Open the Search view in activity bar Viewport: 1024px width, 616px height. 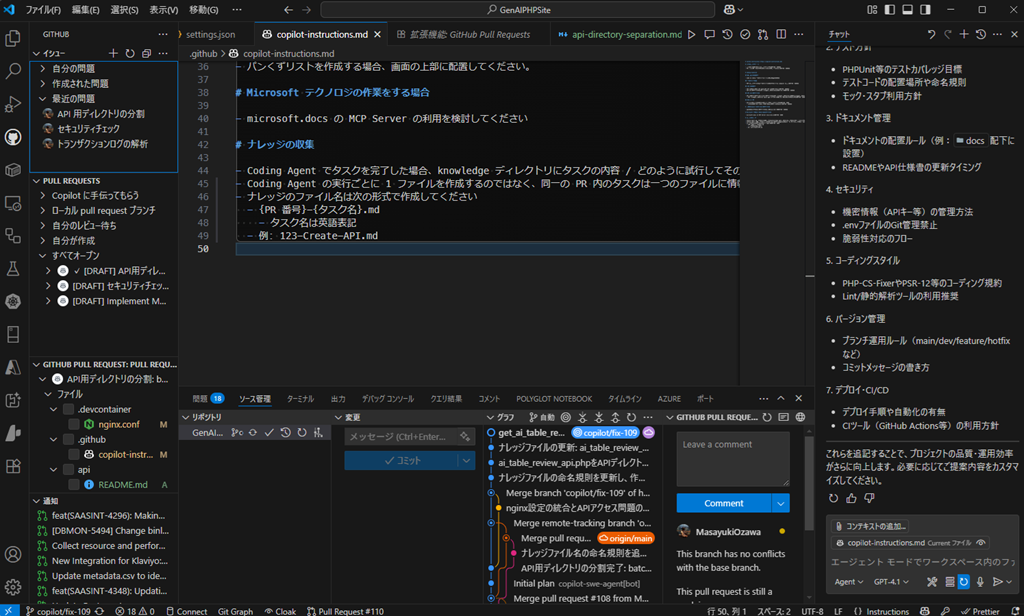(x=13, y=71)
